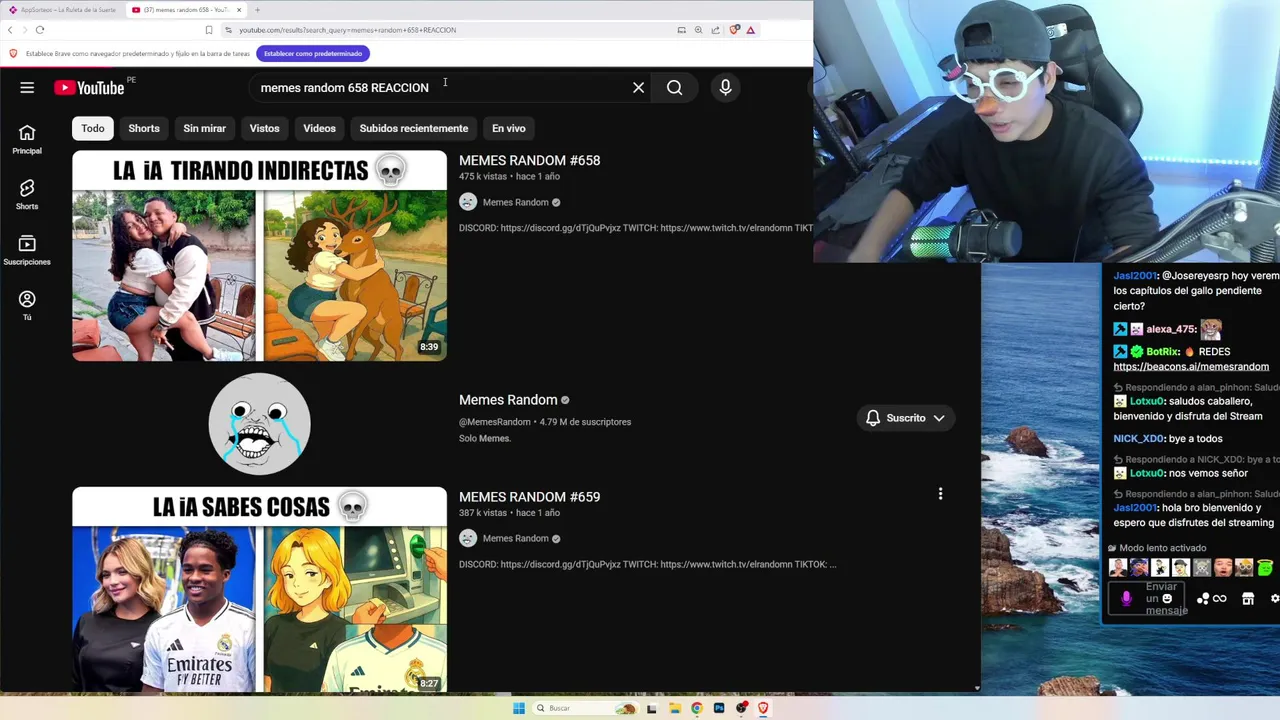Open Principal in the sidebar

tap(27, 139)
